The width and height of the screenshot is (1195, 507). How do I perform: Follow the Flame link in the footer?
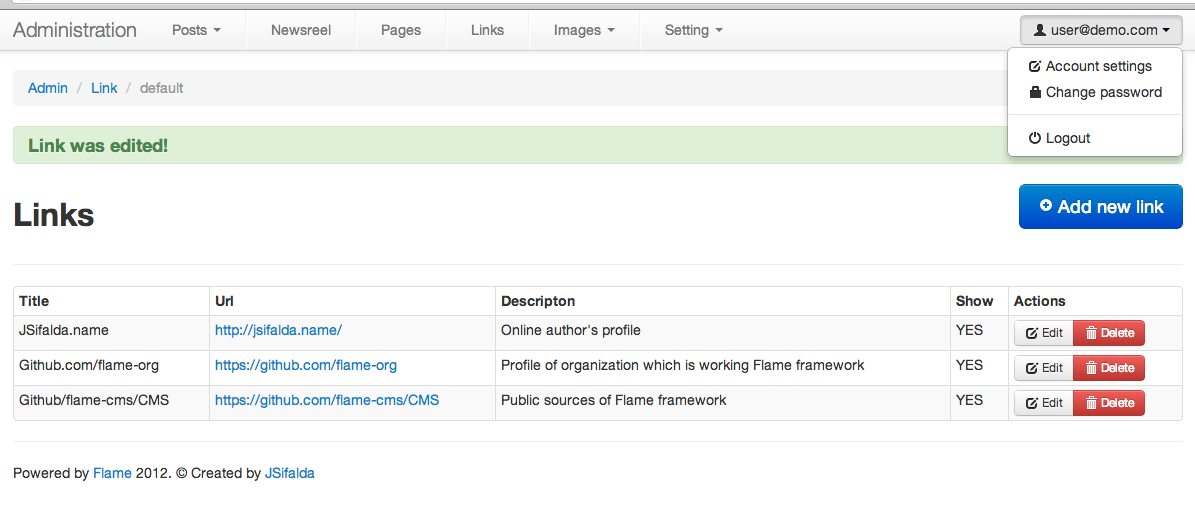point(112,473)
